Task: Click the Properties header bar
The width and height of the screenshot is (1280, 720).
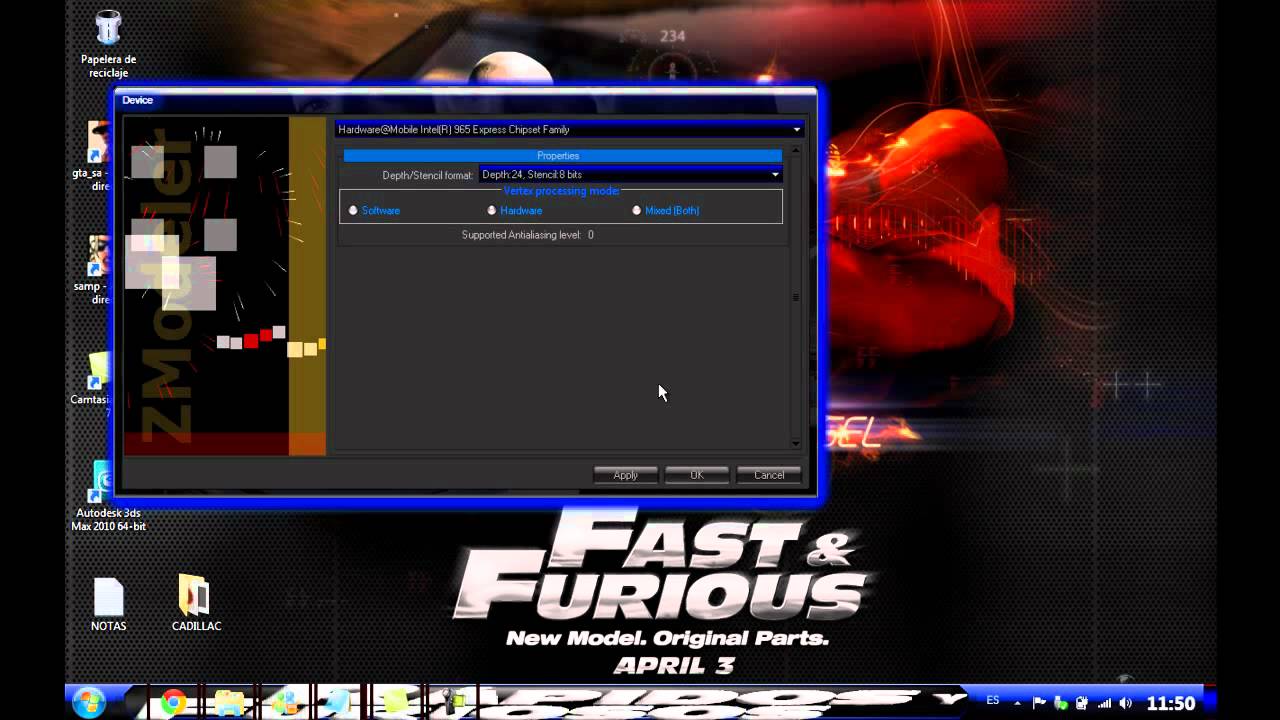Action: click(562, 156)
